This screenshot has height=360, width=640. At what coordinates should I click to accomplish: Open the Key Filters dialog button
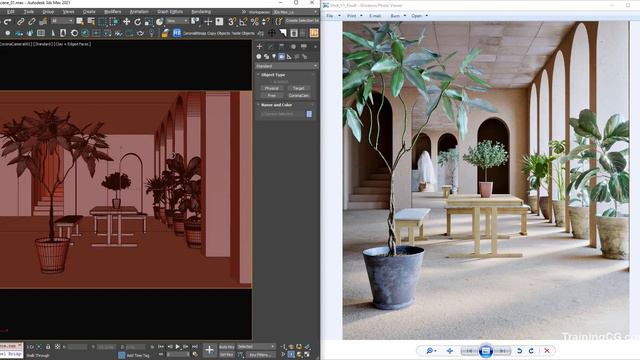point(260,355)
